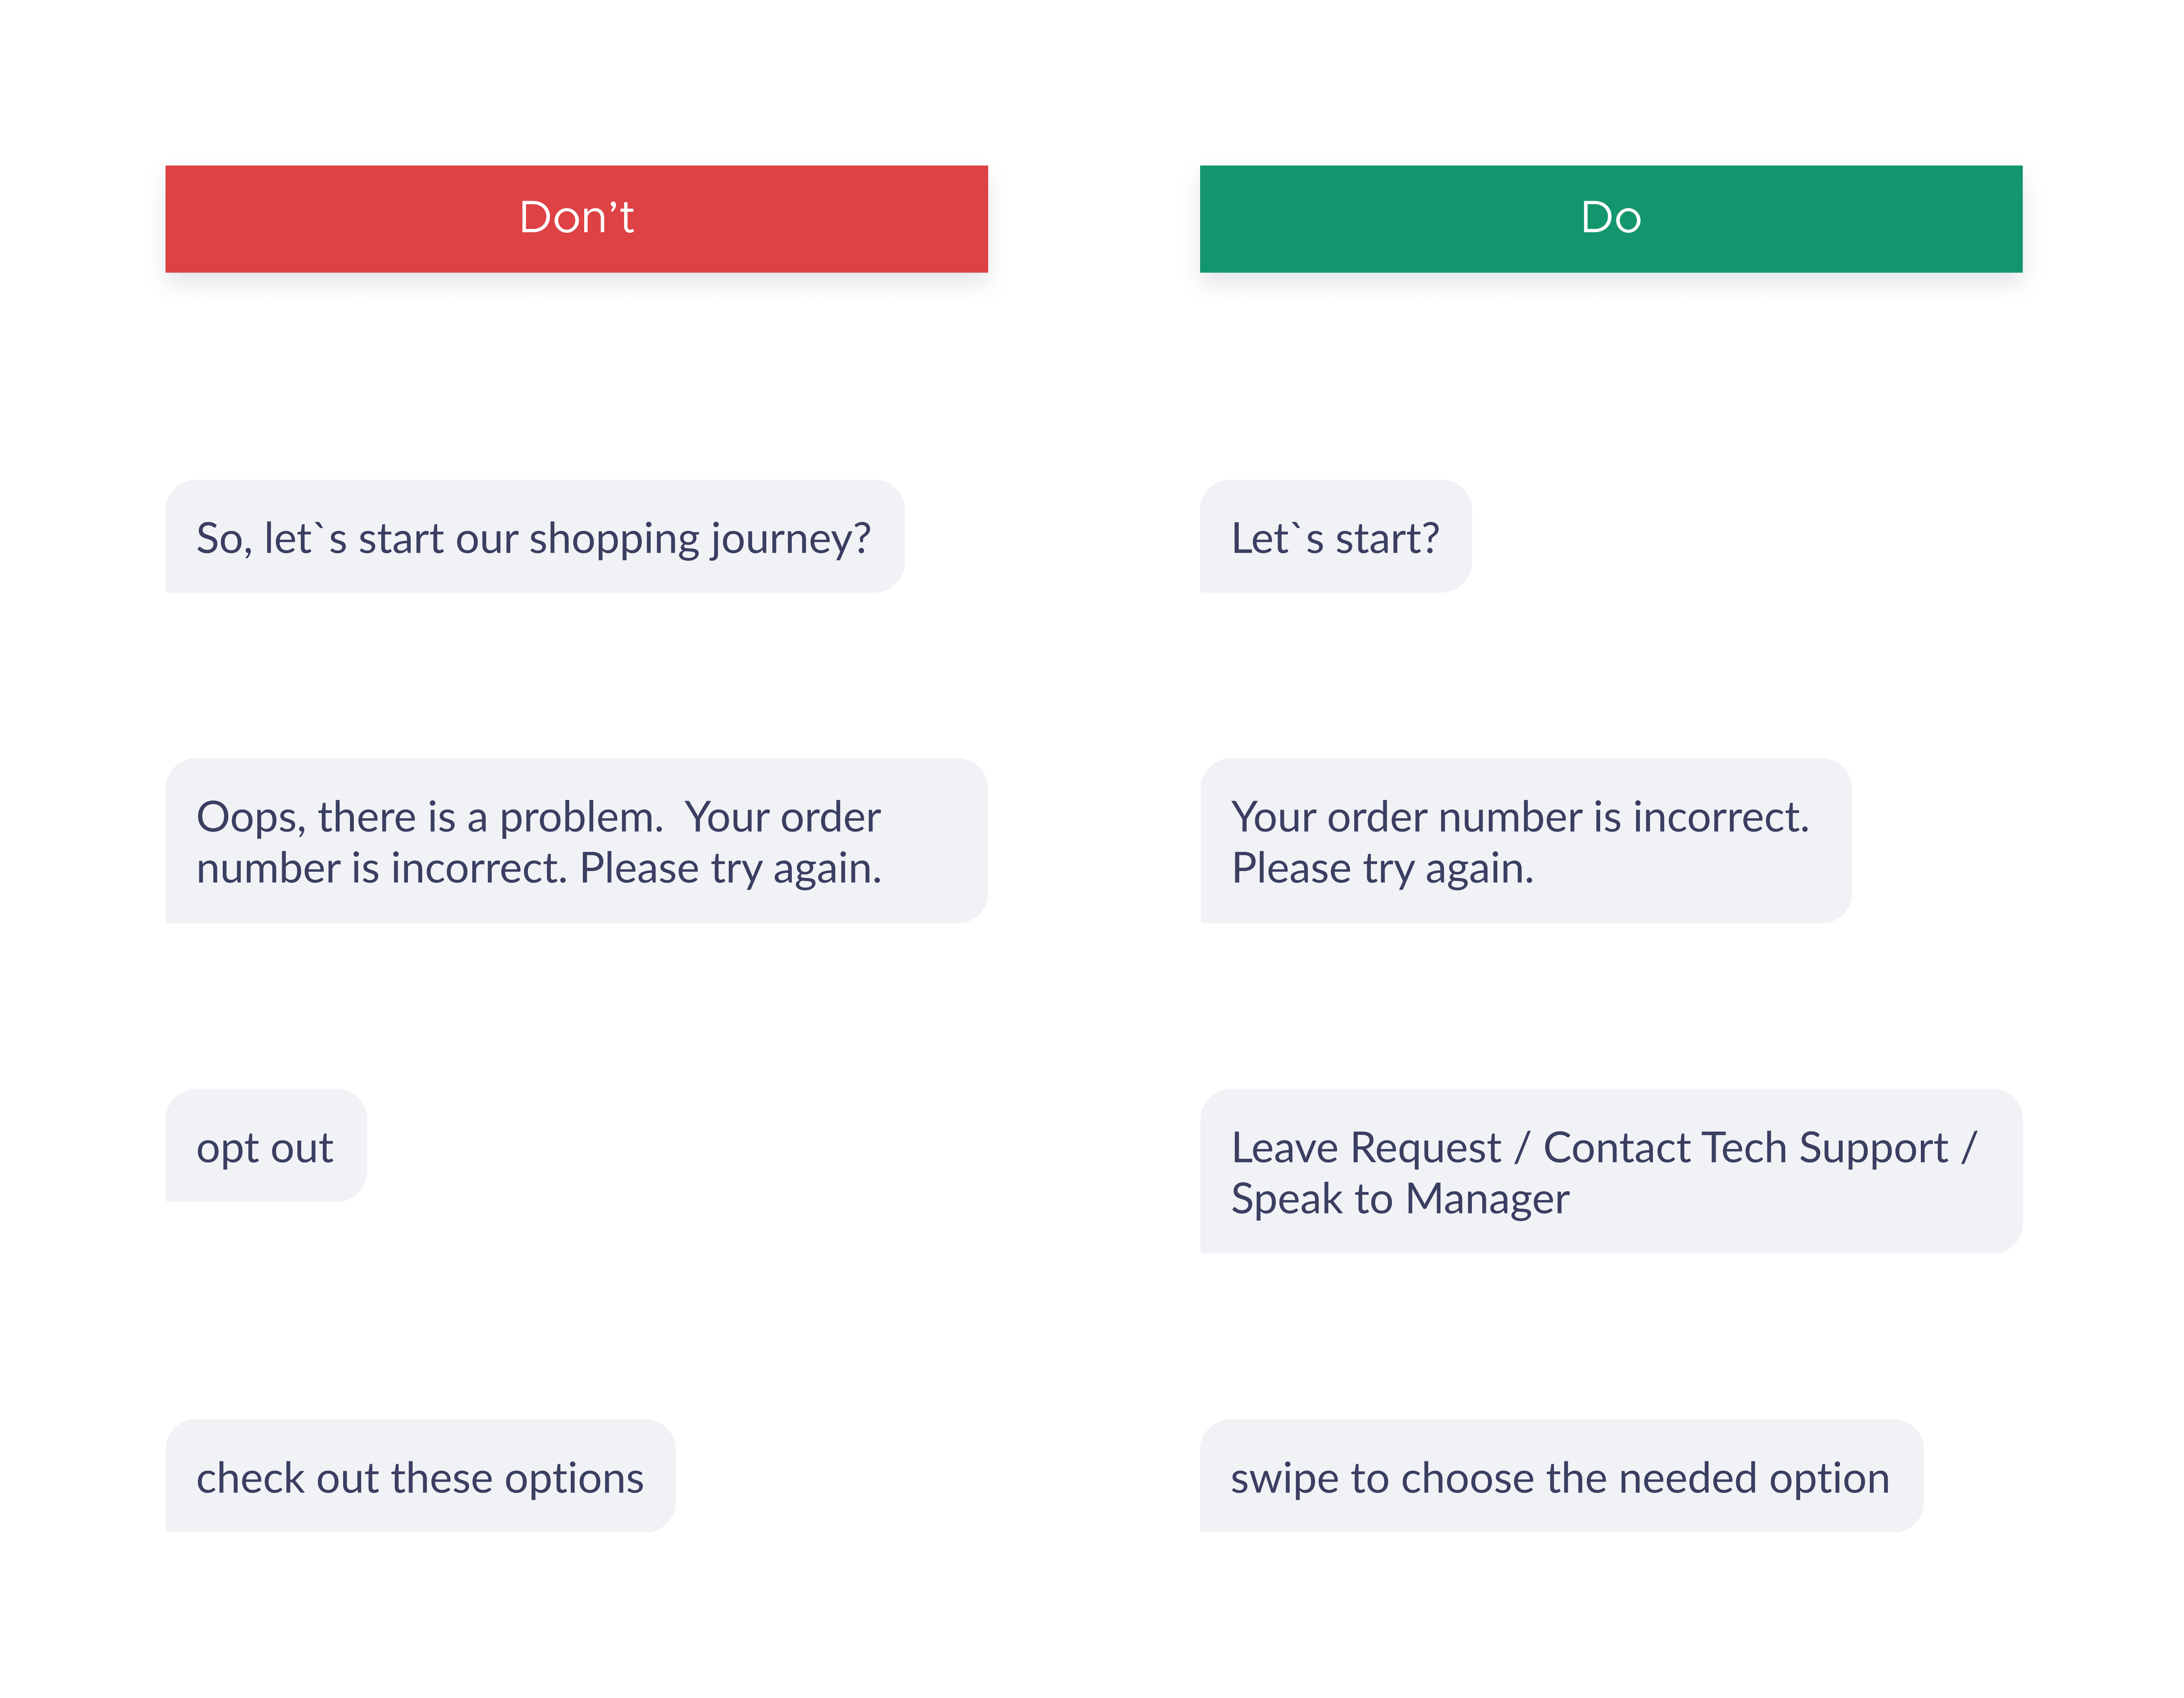The width and height of the screenshot is (2184, 1698).
Task: Click 'Please try again.' in the Do column
Action: (1382, 868)
